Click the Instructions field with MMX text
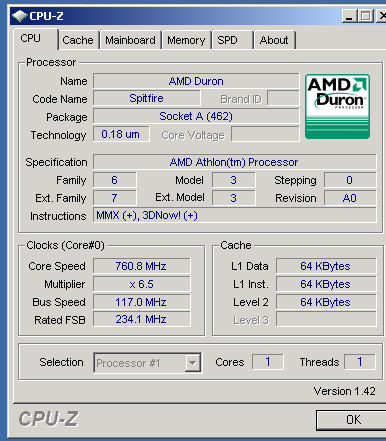Screen dimensions: 386x441 click(x=234, y=215)
